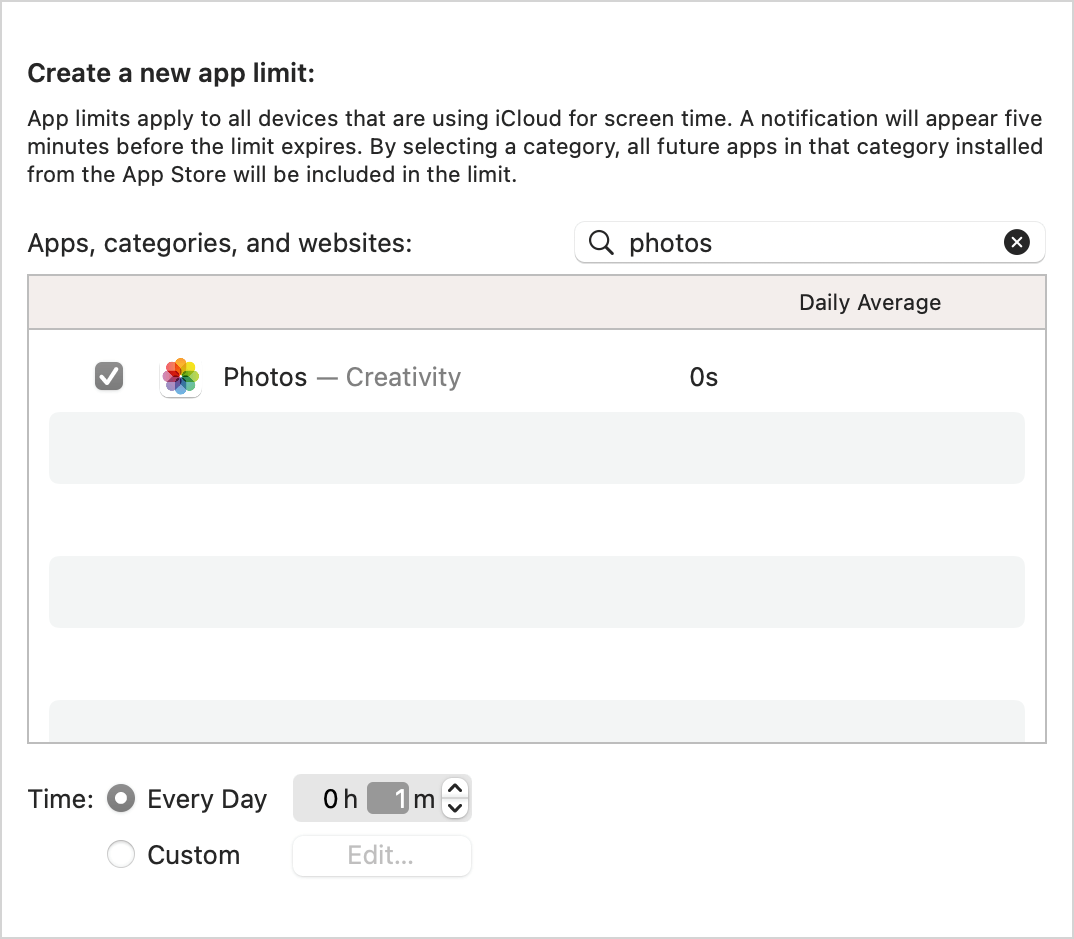
Task: Click the 0s daily average value
Action: tap(703, 377)
